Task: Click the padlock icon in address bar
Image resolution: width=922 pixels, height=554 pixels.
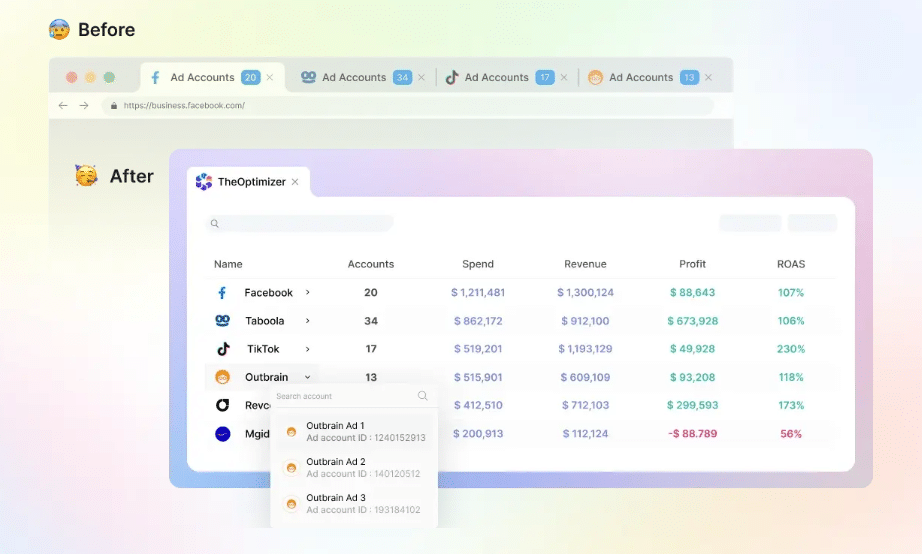Action: click(113, 106)
